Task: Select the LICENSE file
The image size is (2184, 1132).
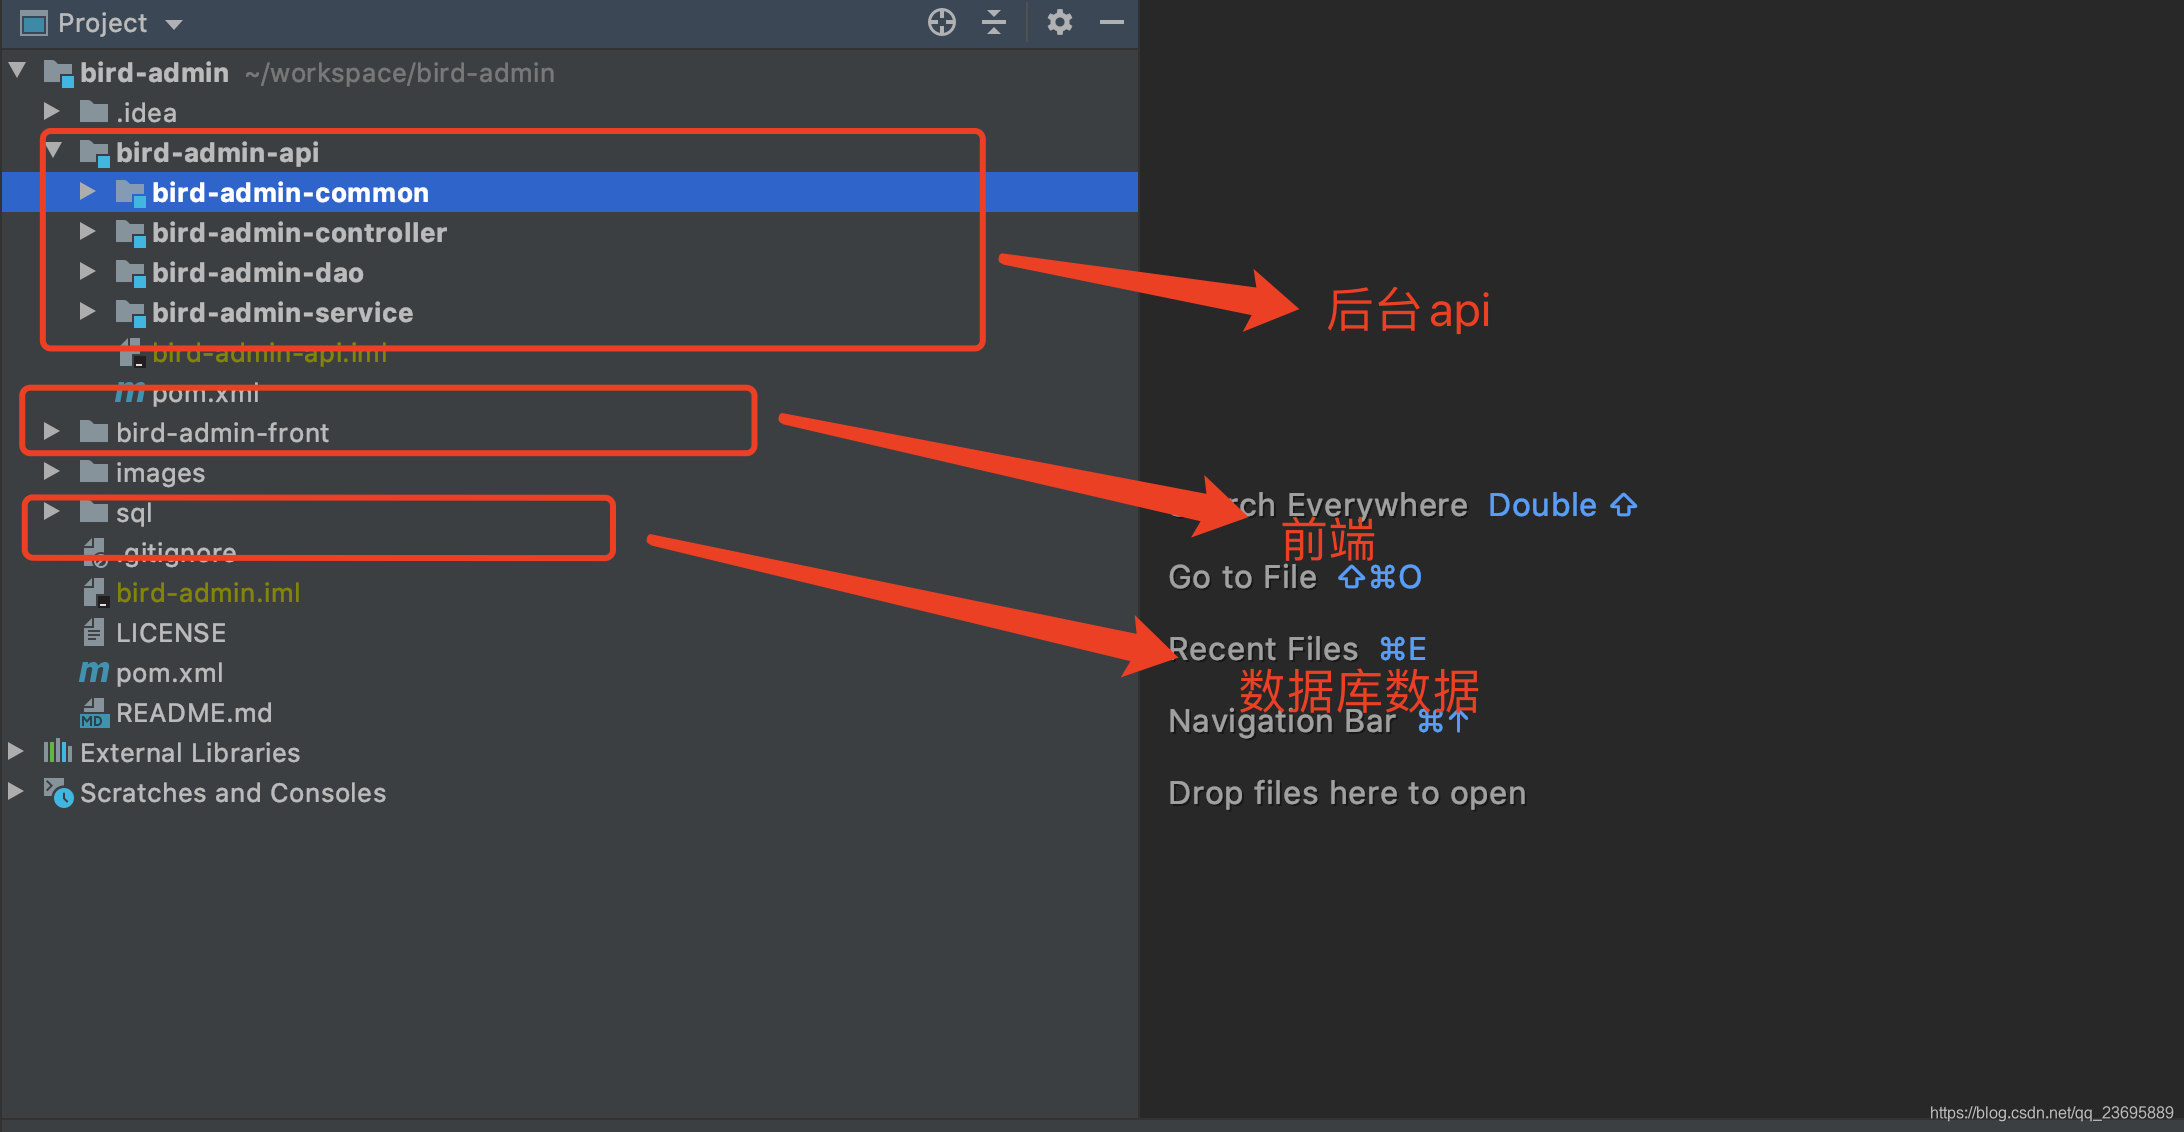Action: 171,632
